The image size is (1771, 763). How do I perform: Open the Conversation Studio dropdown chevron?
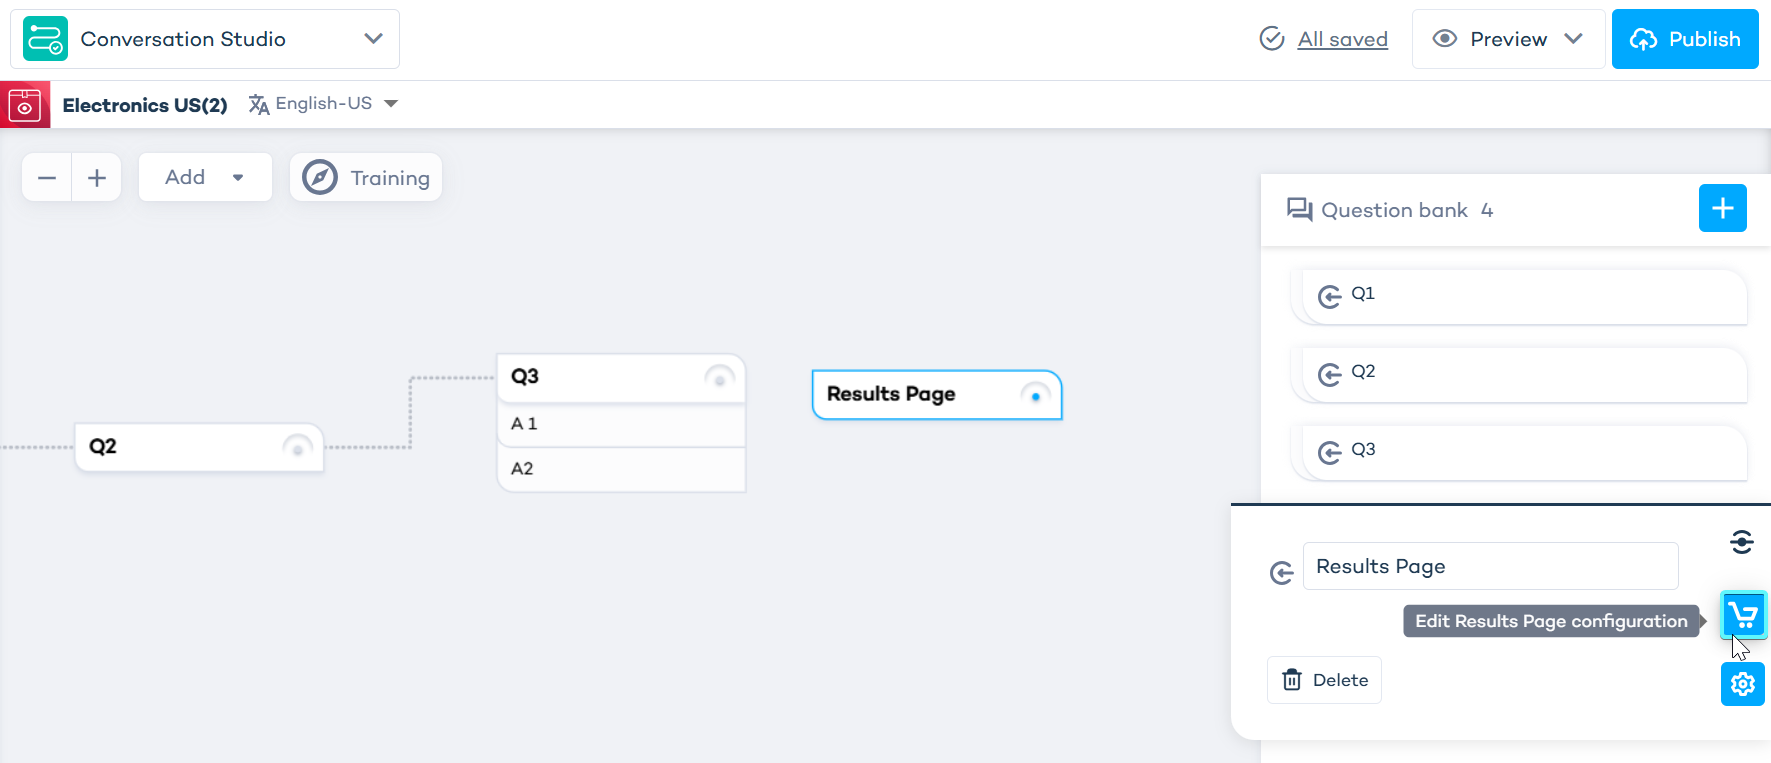point(373,39)
